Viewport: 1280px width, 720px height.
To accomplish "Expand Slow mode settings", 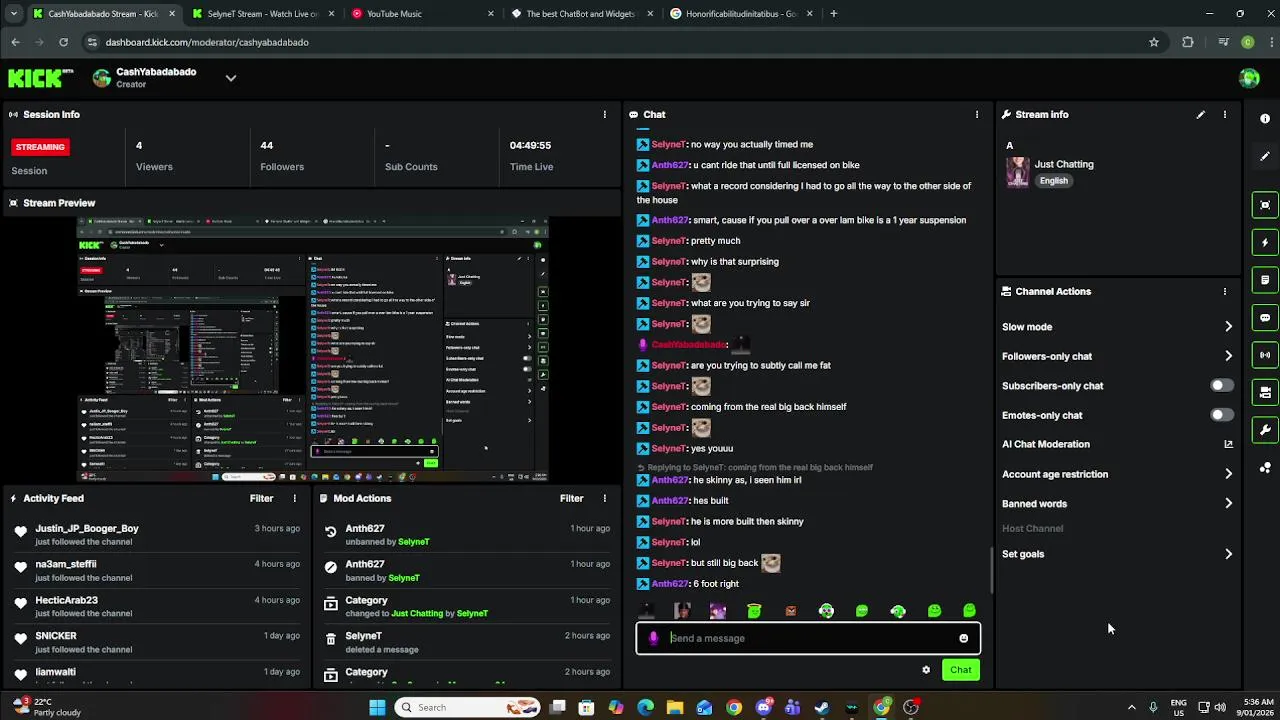I will (1228, 327).
